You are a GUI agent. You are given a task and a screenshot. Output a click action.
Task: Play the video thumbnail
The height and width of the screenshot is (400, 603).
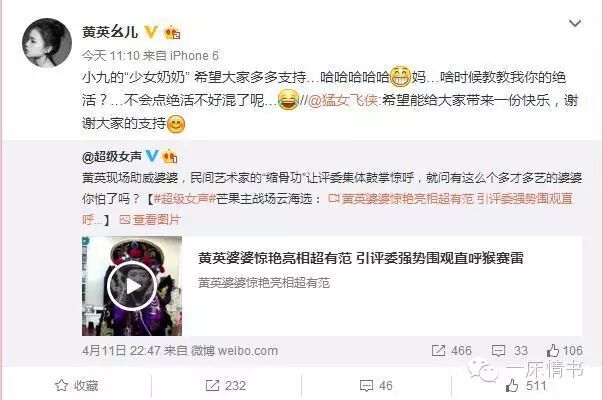pyautogui.click(x=132, y=286)
